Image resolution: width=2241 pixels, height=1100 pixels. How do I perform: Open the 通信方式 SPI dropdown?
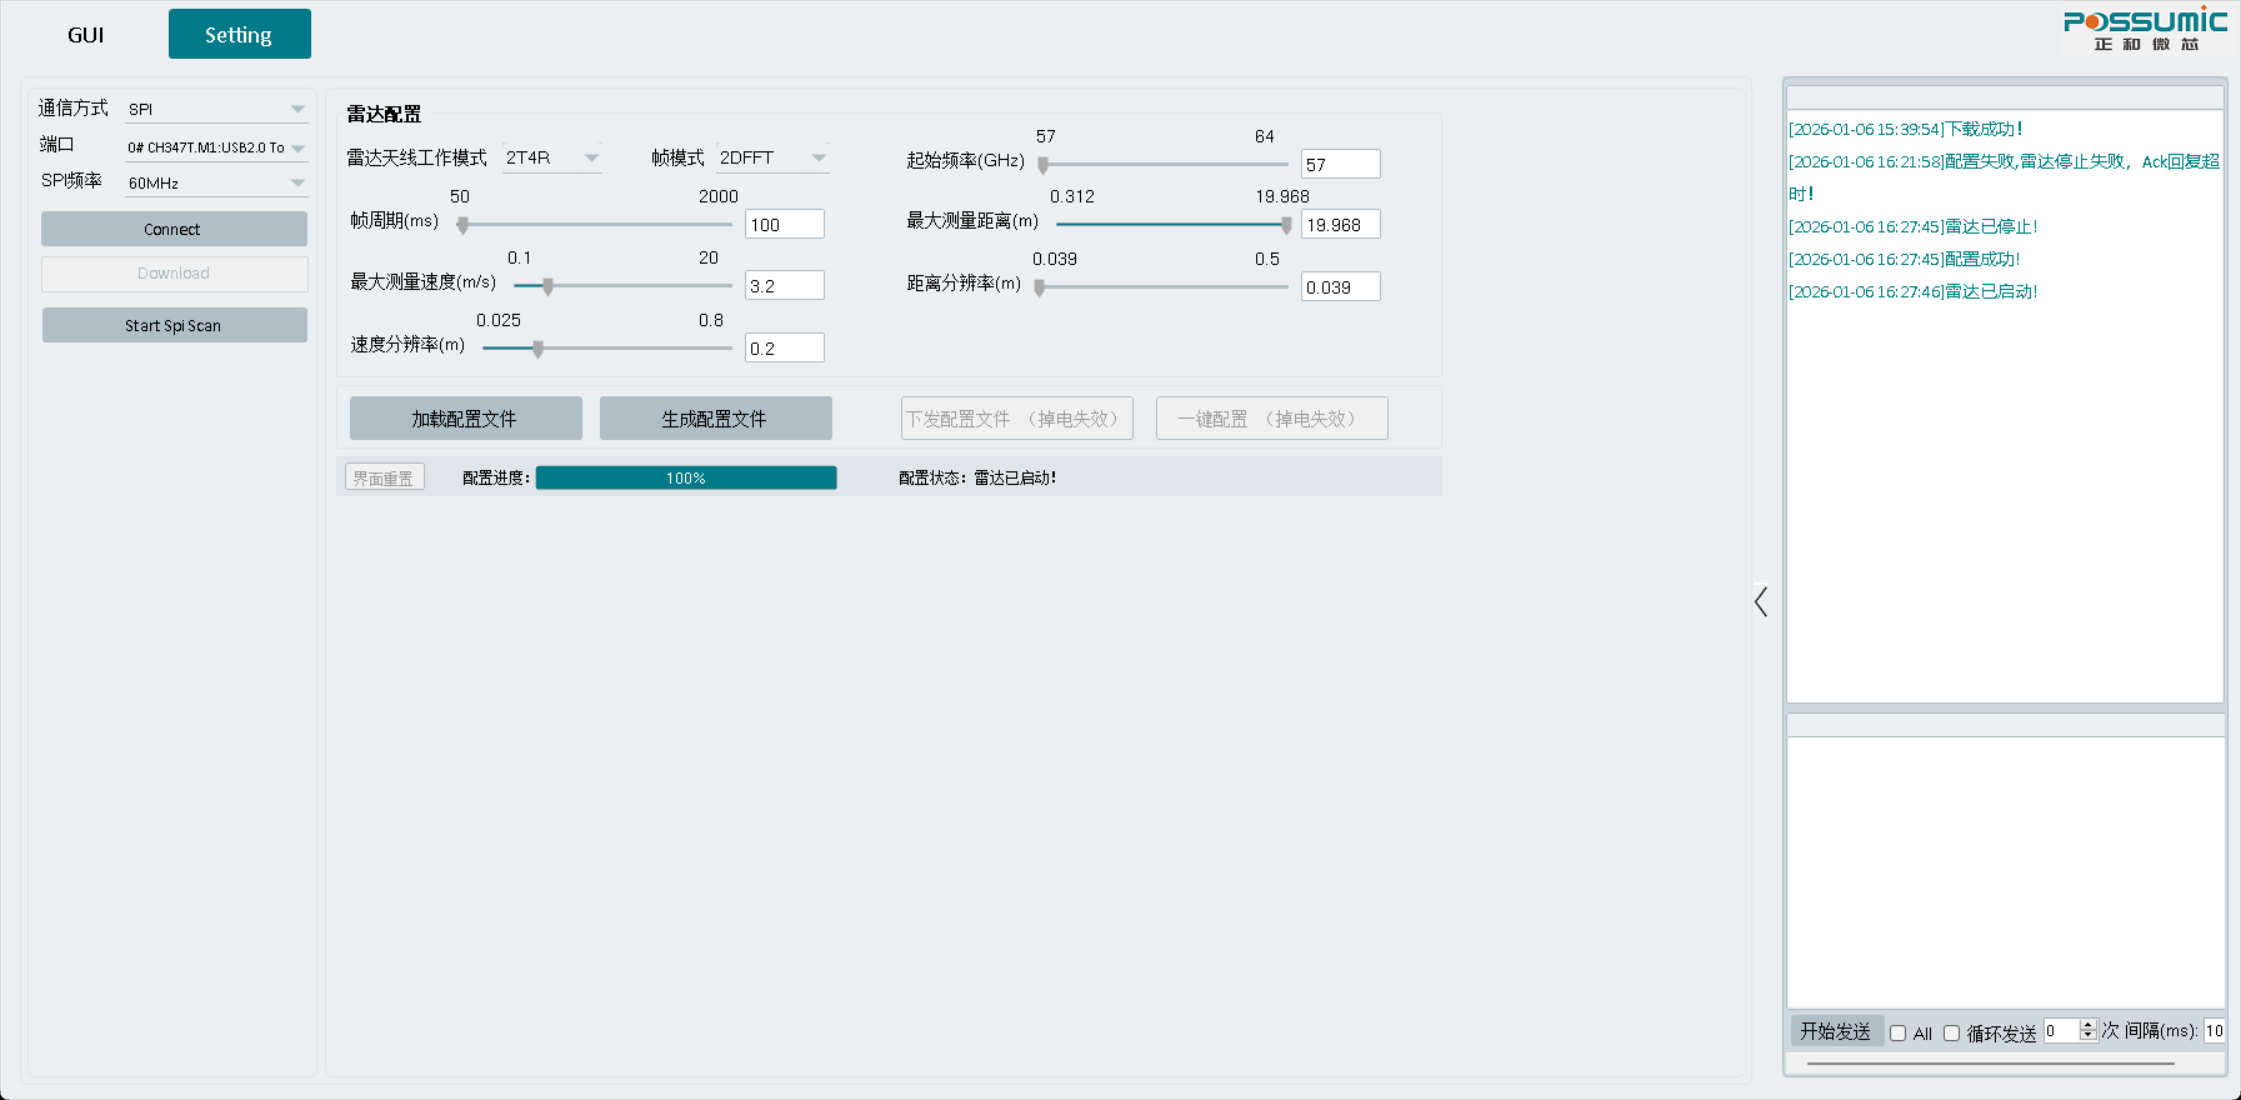215,109
